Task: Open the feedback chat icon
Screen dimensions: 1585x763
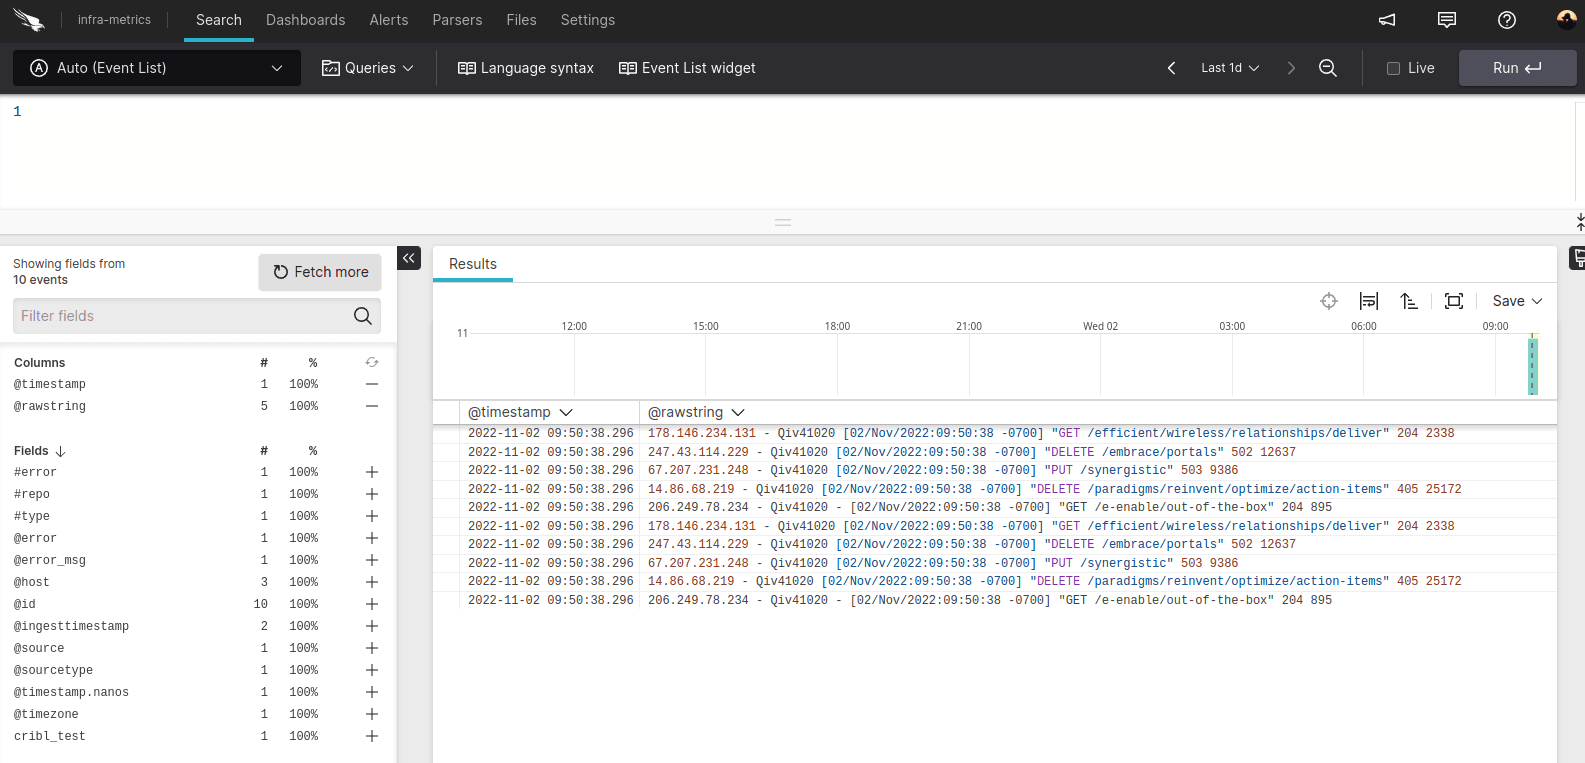Action: click(x=1447, y=20)
